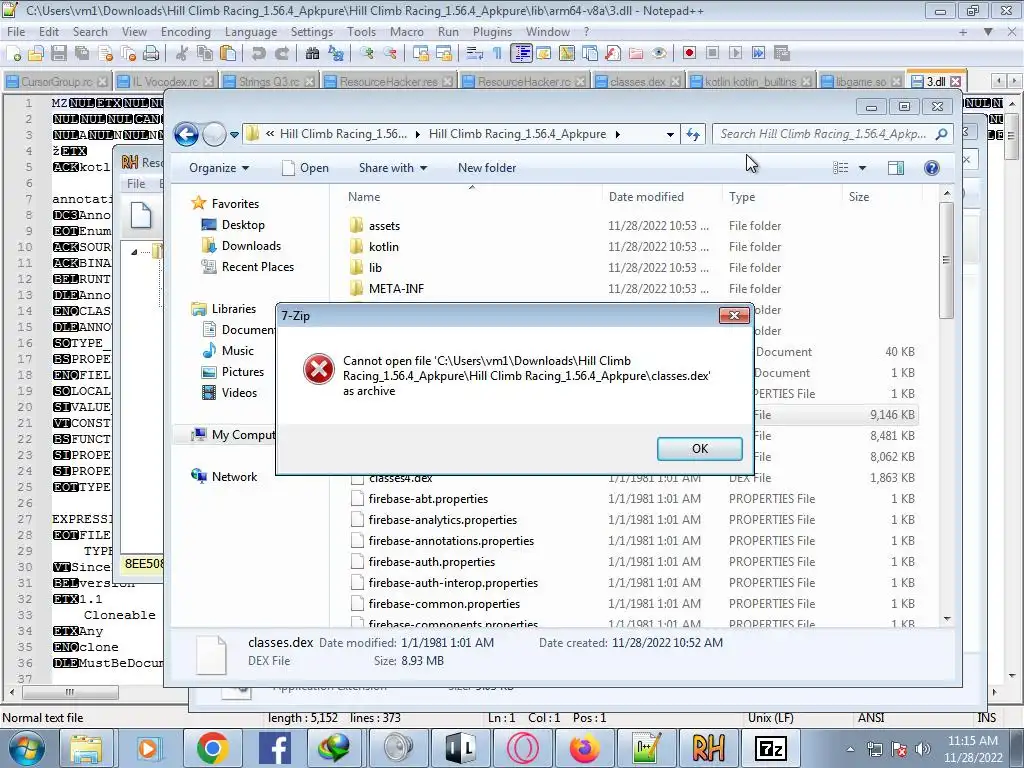Click Explorer address bar refresh button
This screenshot has height=768, width=1024.
point(693,135)
